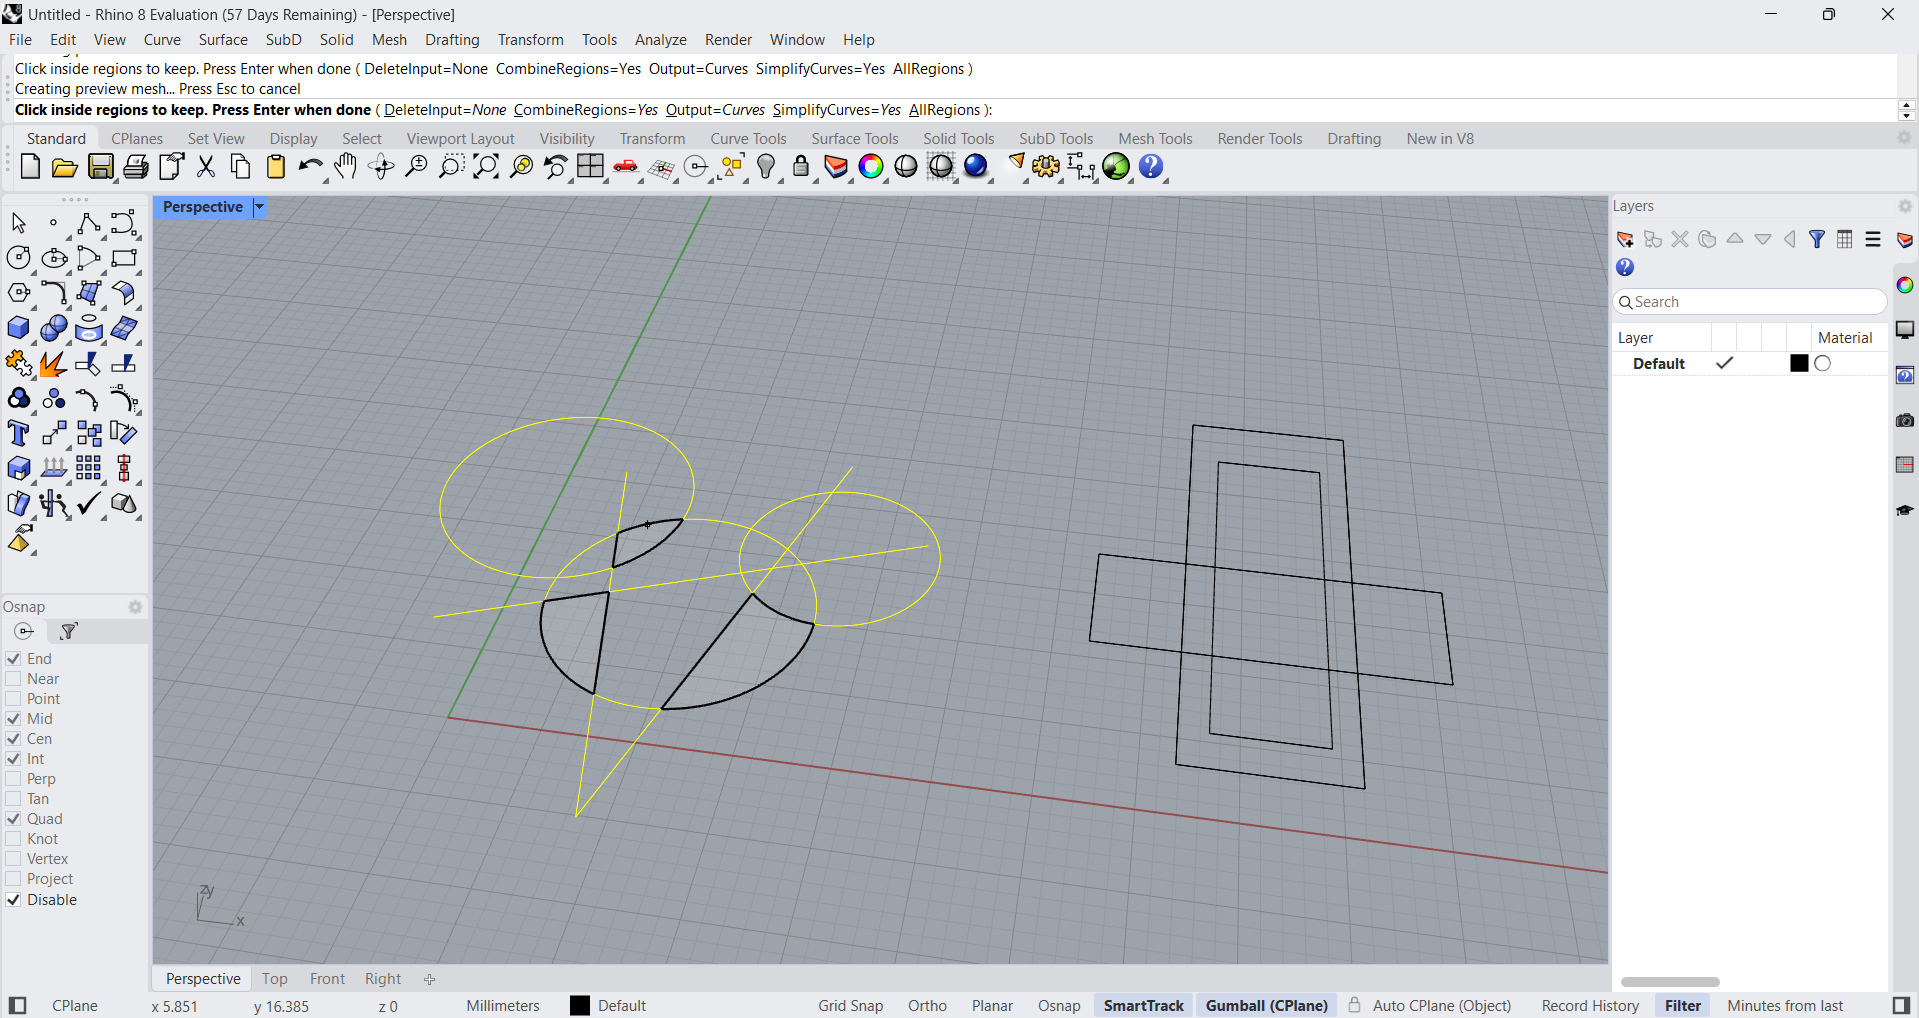Select the Zoom Extents tool
The height and width of the screenshot is (1018, 1919).
tap(485, 167)
